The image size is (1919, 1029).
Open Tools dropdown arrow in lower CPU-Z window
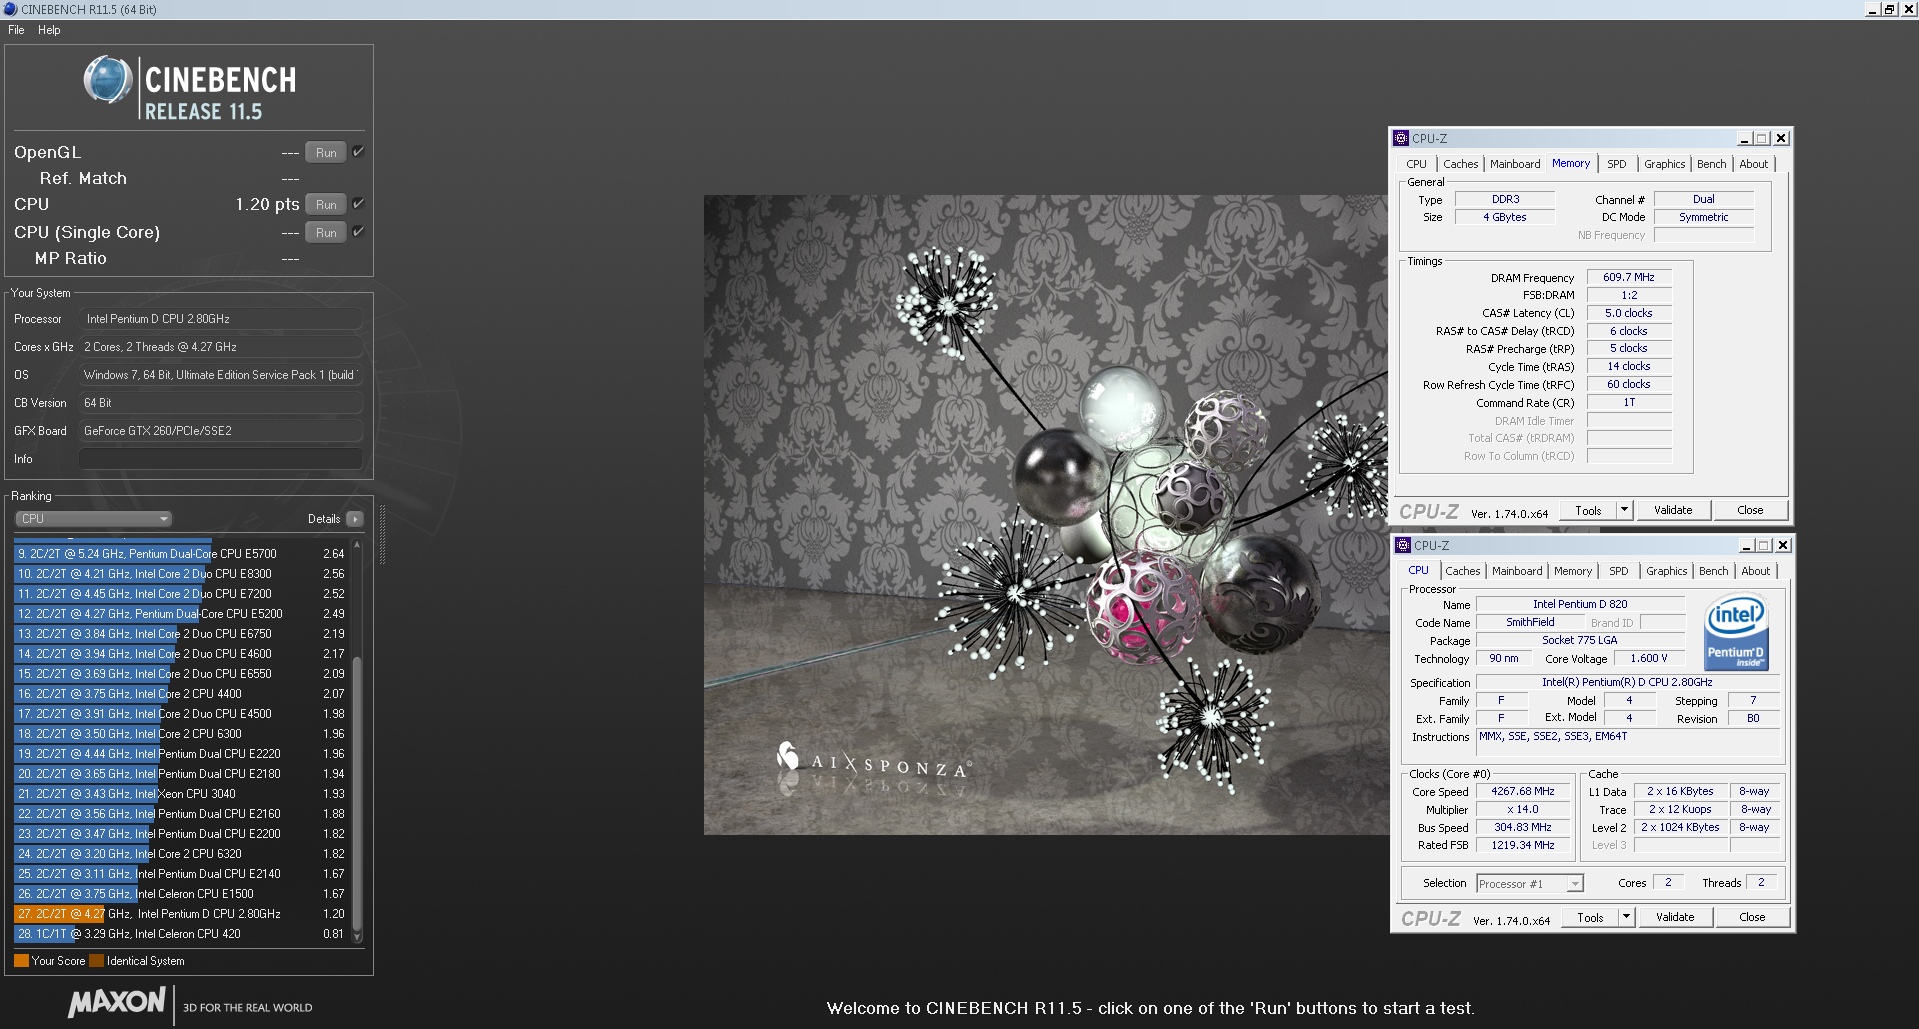(x=1627, y=918)
